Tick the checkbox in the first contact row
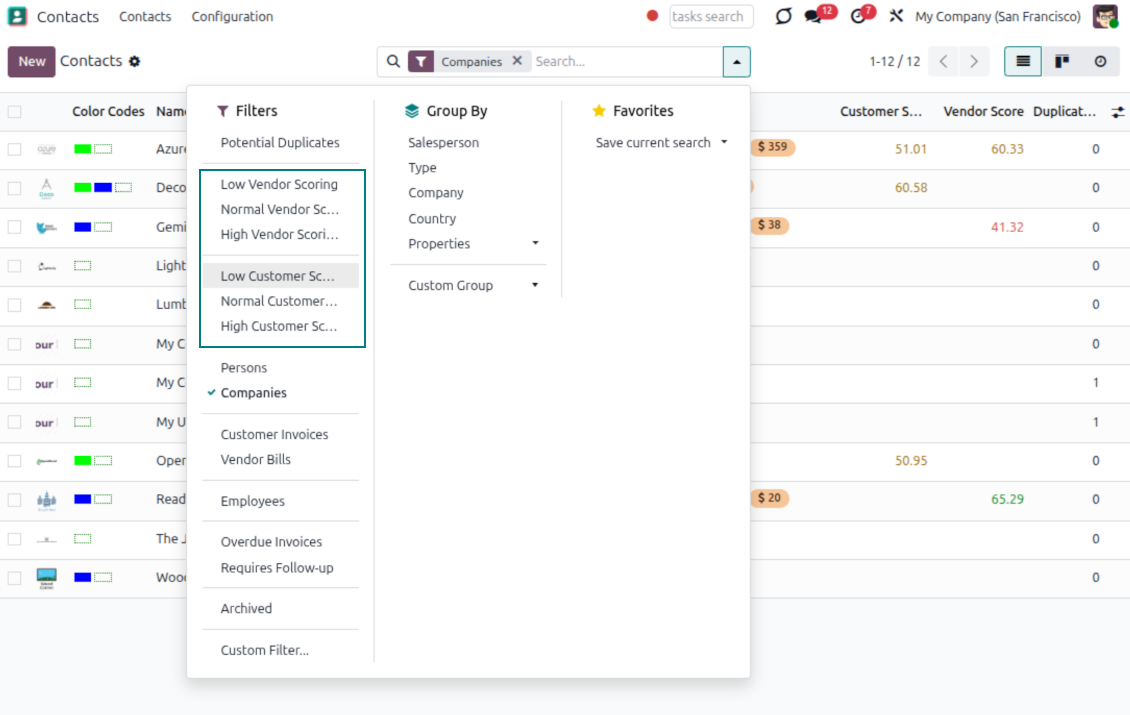 point(15,149)
